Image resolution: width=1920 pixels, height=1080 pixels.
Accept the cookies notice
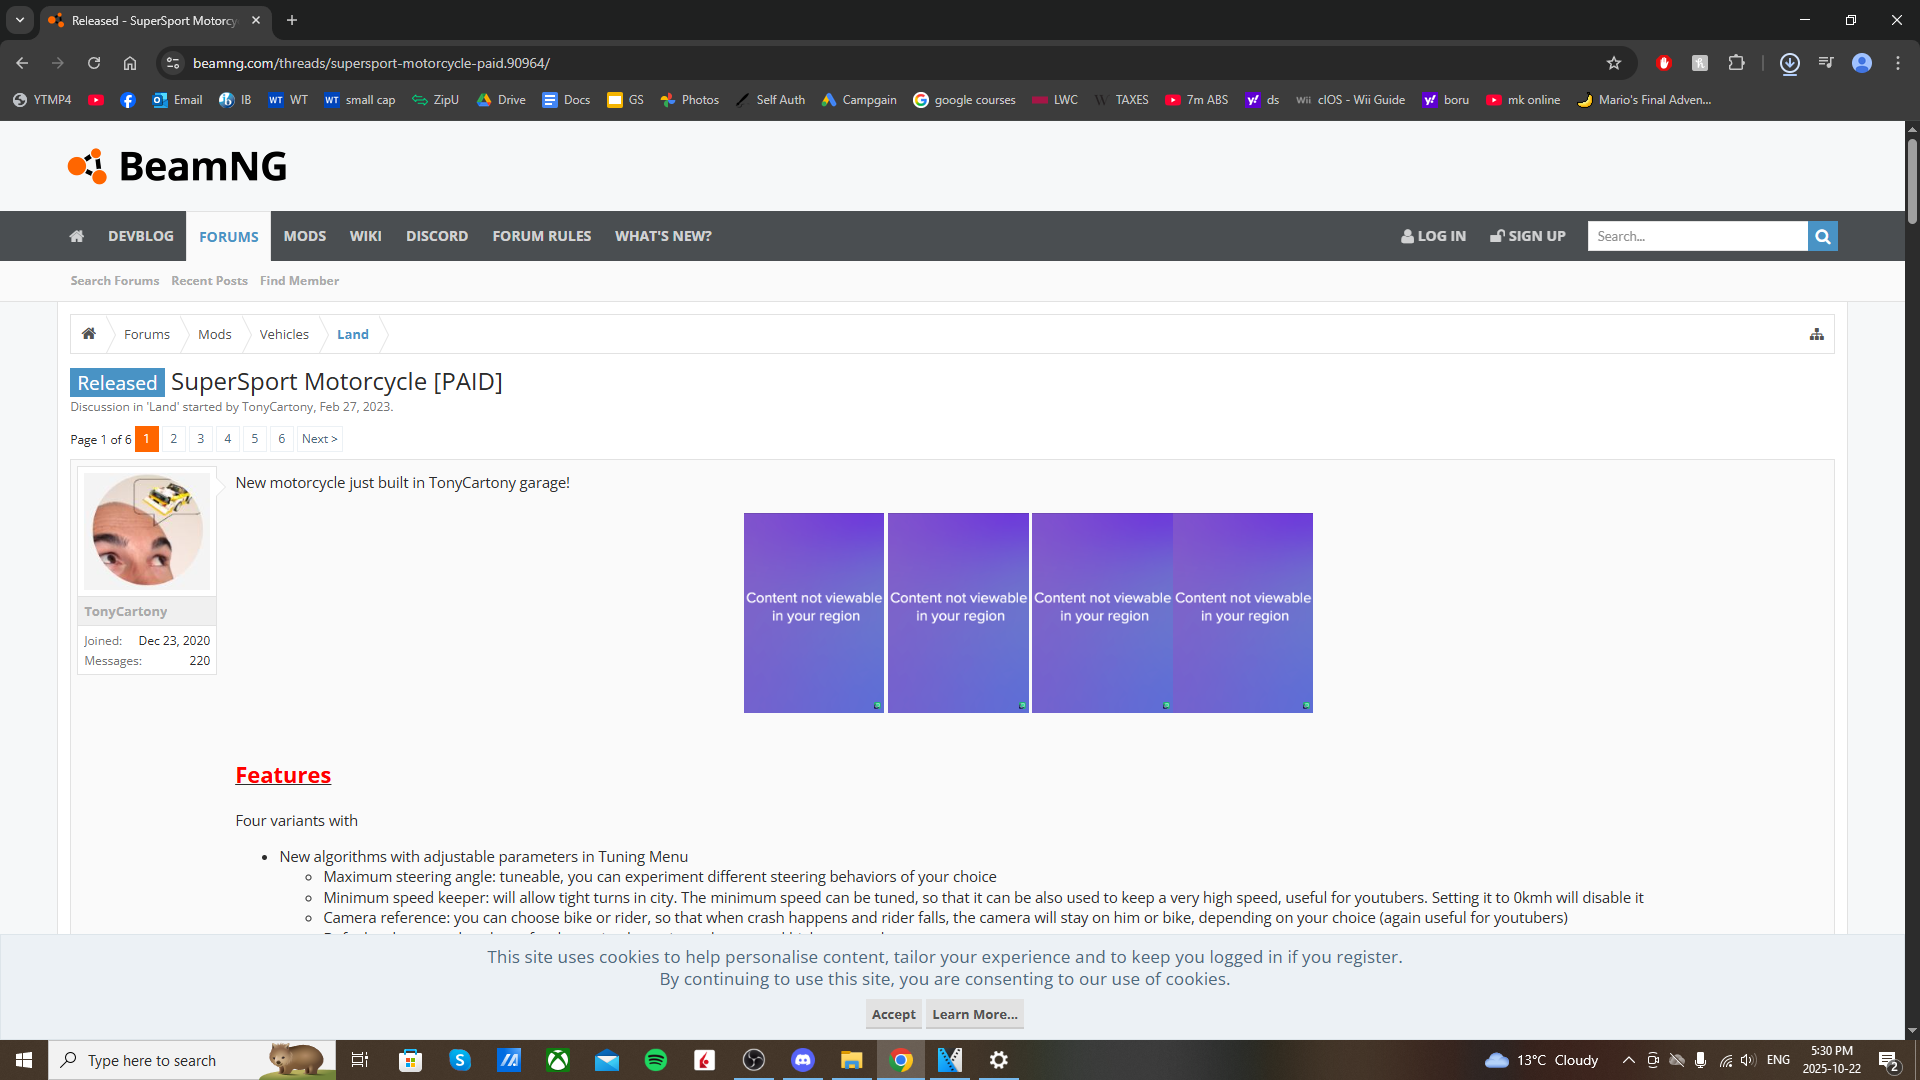pyautogui.click(x=893, y=1014)
